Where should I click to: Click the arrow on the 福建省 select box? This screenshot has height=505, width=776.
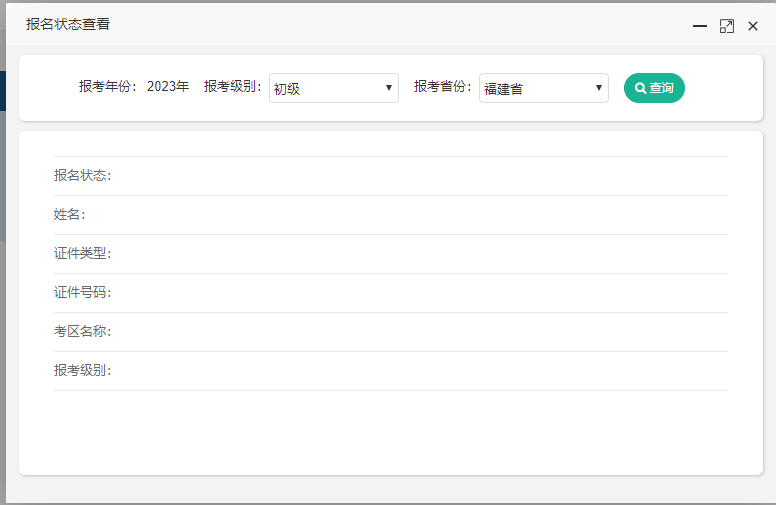[599, 88]
